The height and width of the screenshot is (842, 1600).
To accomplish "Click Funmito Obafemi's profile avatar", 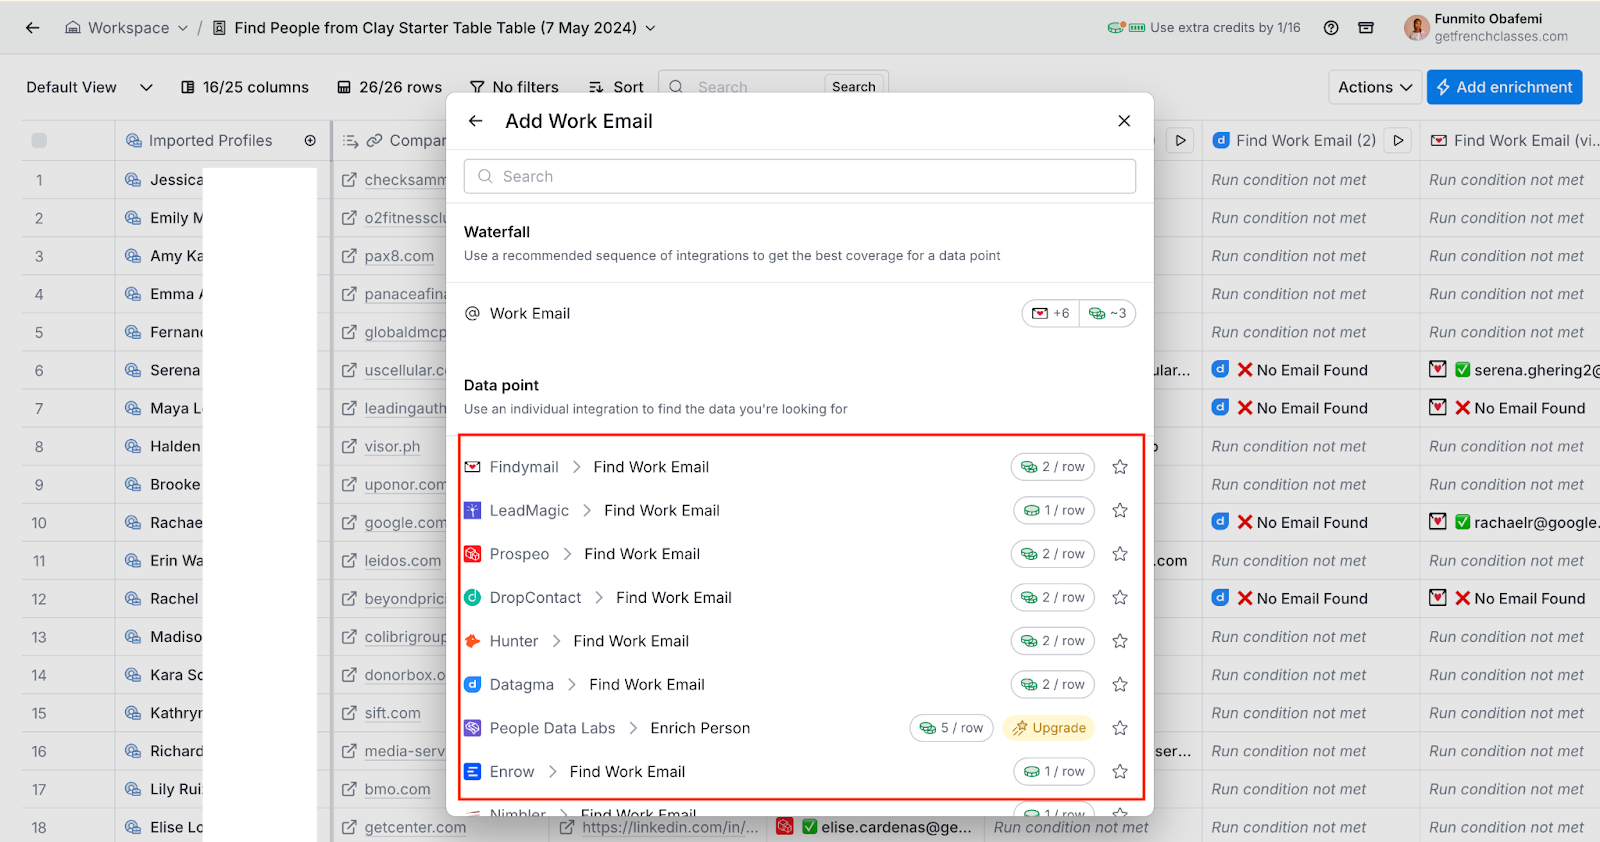I will click(1416, 28).
